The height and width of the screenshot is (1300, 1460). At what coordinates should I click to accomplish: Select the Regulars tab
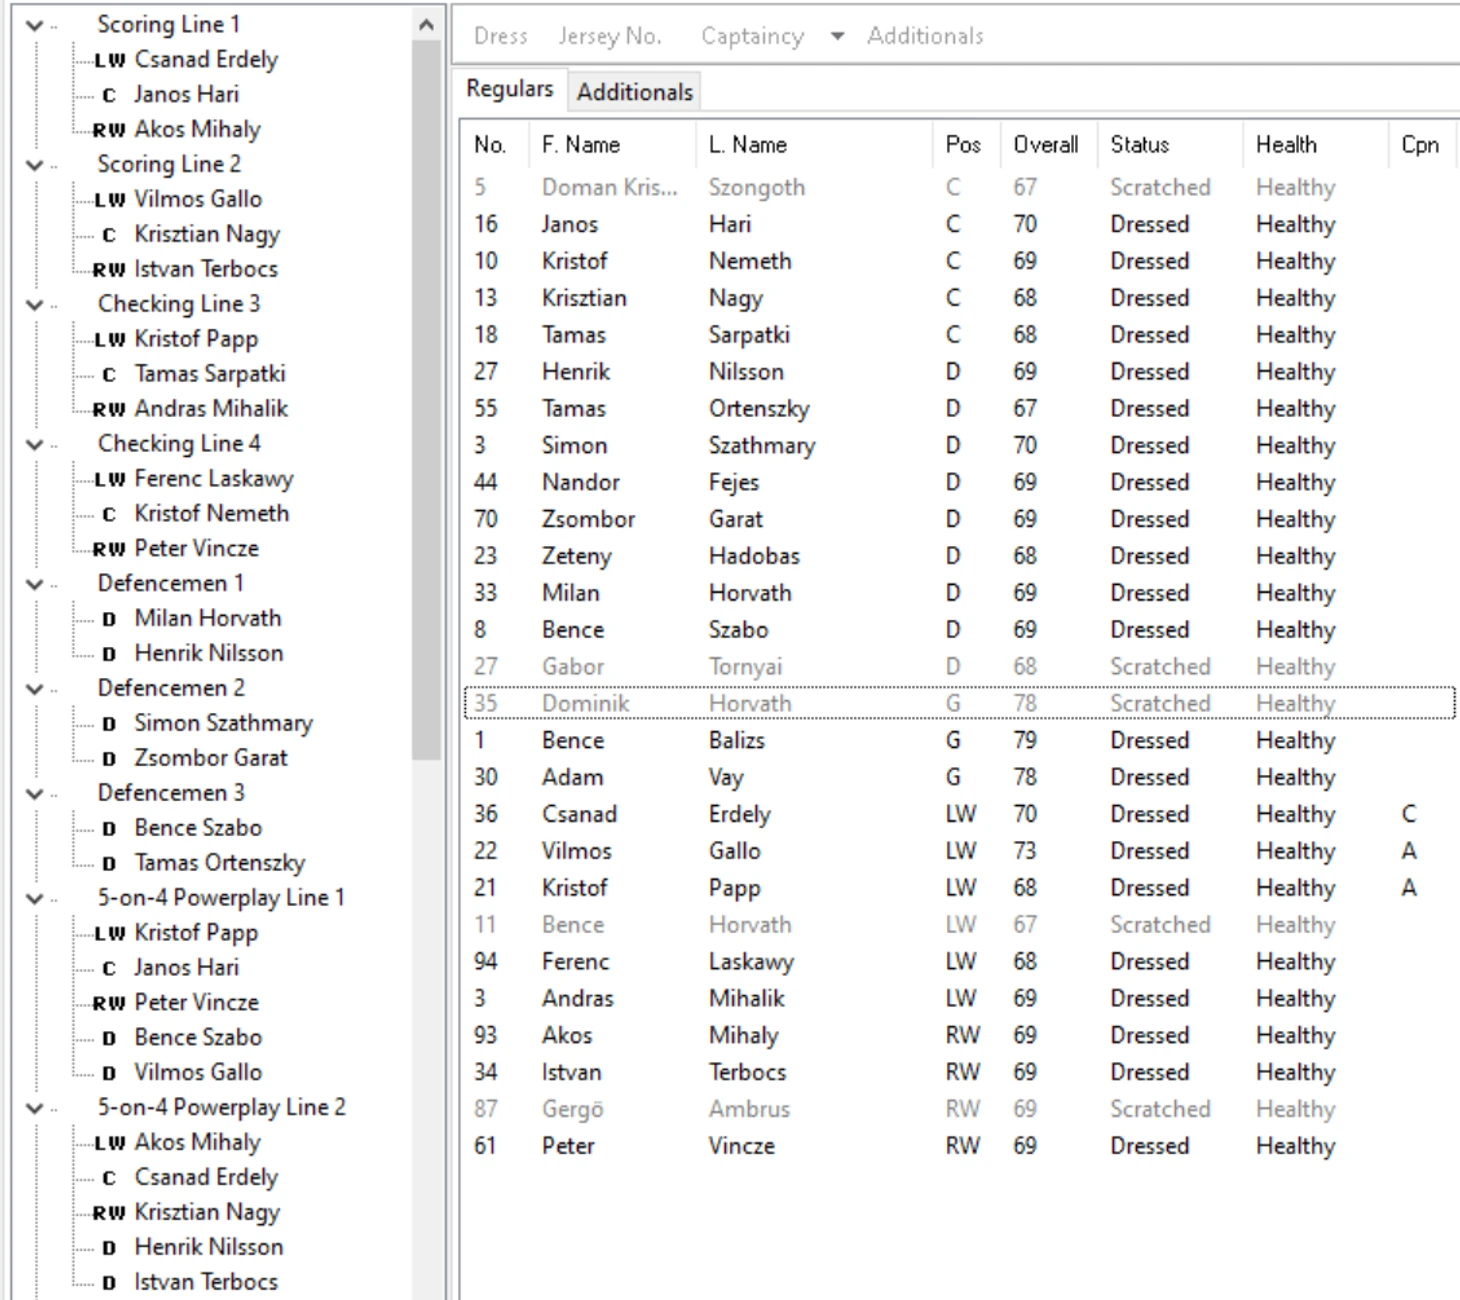click(509, 89)
